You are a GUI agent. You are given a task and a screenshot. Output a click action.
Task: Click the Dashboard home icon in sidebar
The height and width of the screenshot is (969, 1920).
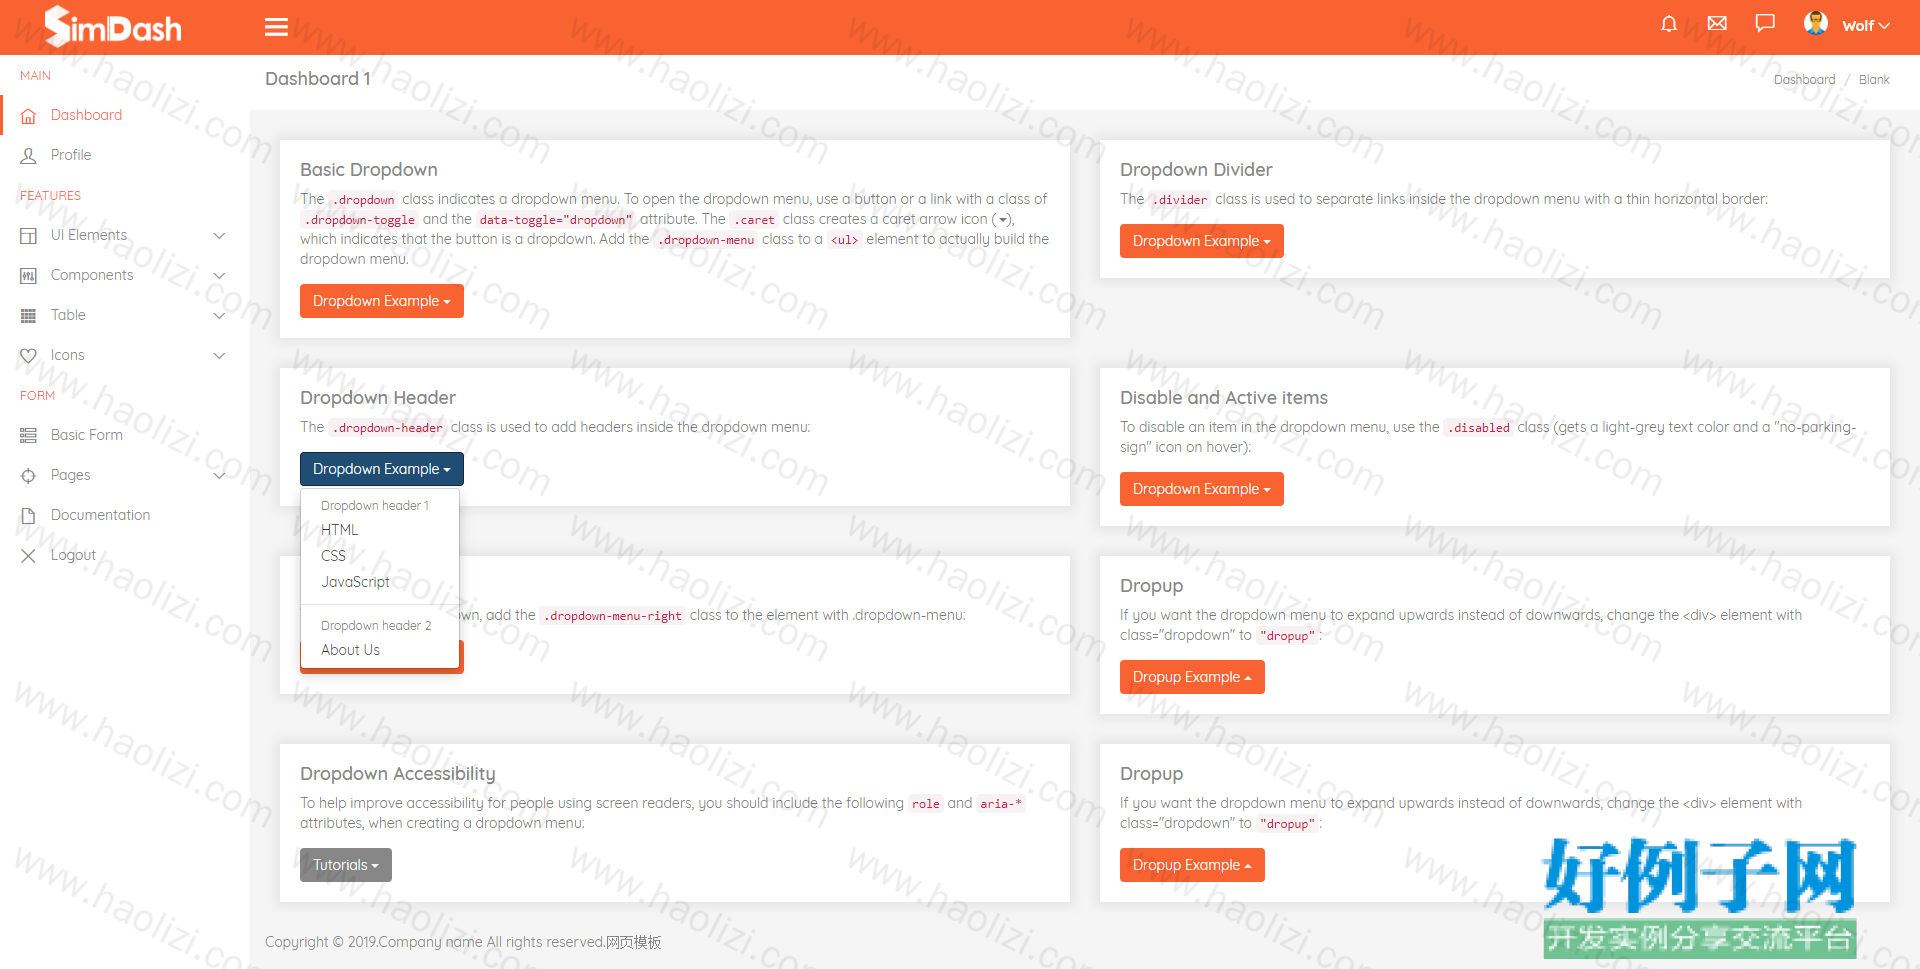pyautogui.click(x=28, y=116)
